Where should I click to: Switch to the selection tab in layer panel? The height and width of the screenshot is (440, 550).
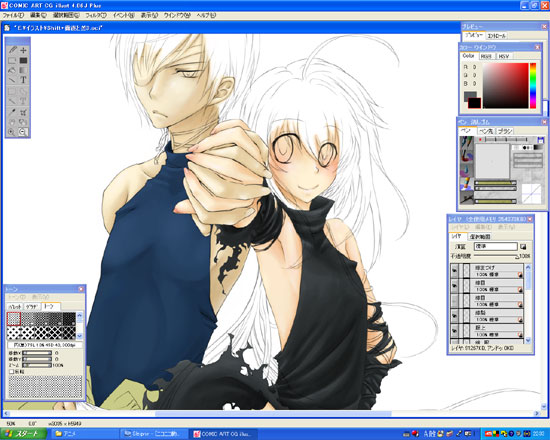point(480,236)
